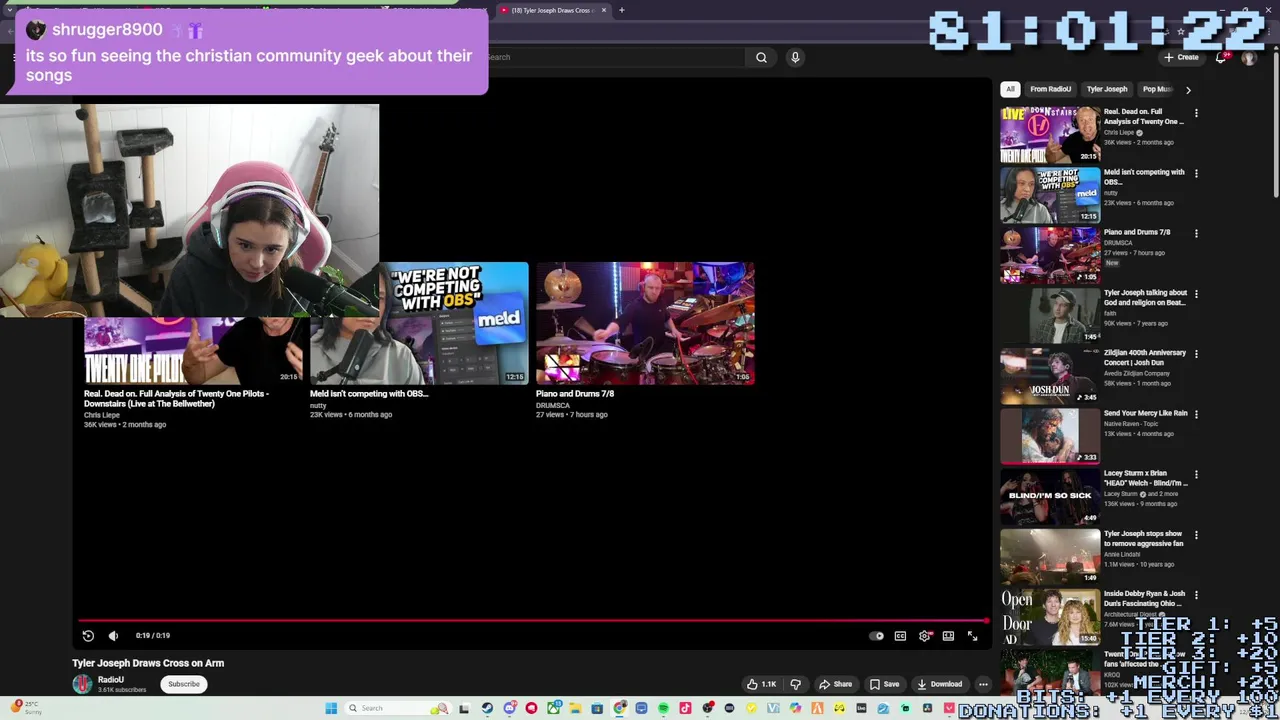The image size is (1280, 720).
Task: Open the account avatar menu
Action: point(1248,57)
